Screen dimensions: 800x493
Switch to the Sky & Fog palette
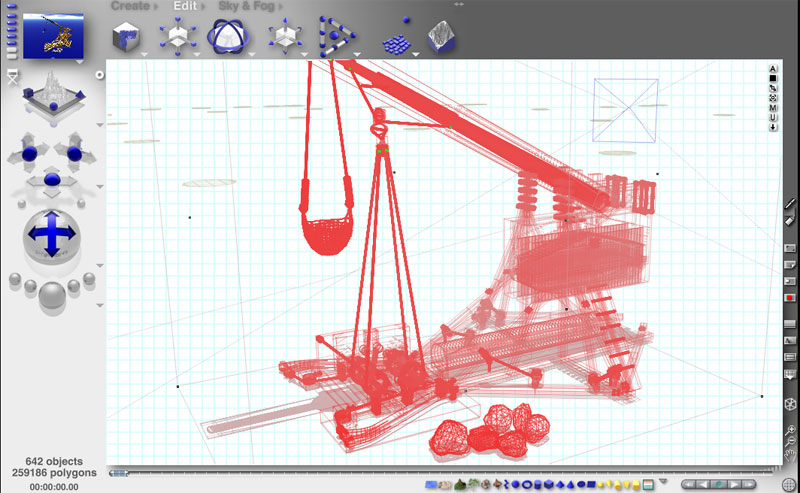(246, 6)
